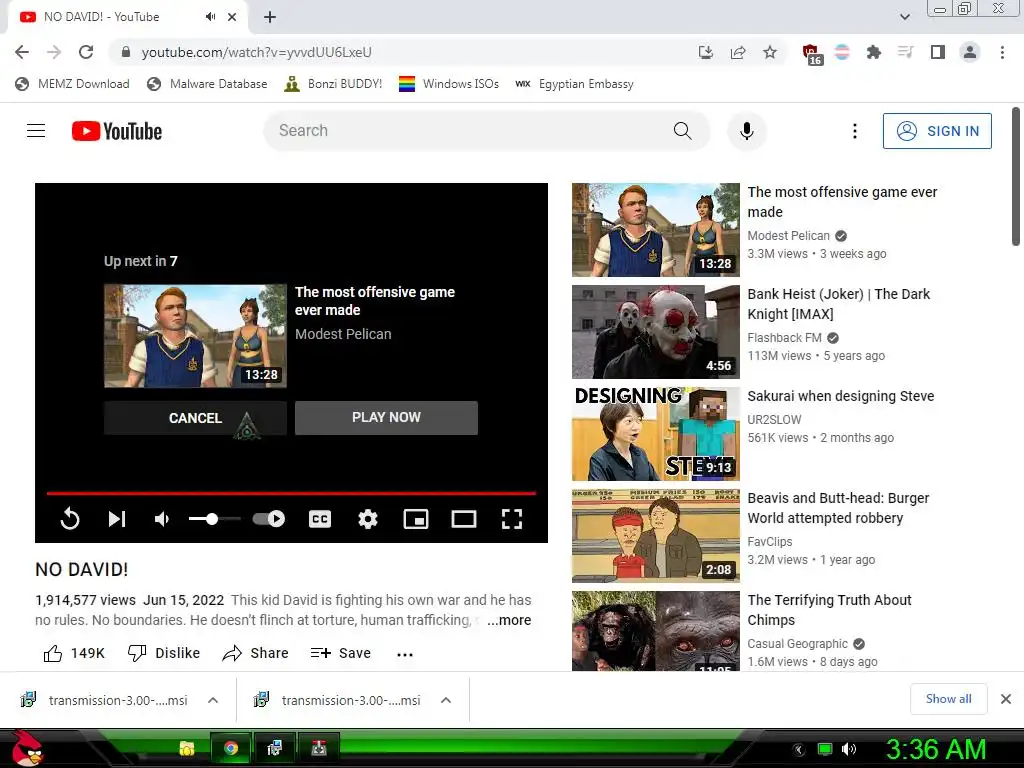
Task: Enable miniplayer mode
Action: tap(416, 519)
